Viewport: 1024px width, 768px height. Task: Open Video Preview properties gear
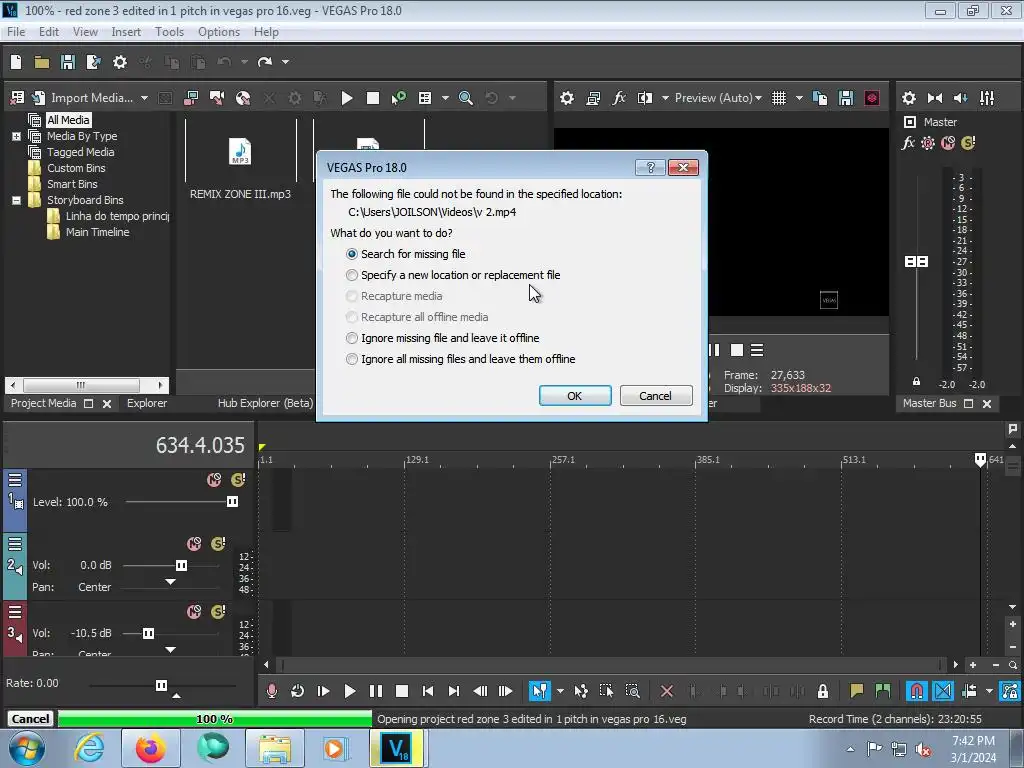click(567, 98)
